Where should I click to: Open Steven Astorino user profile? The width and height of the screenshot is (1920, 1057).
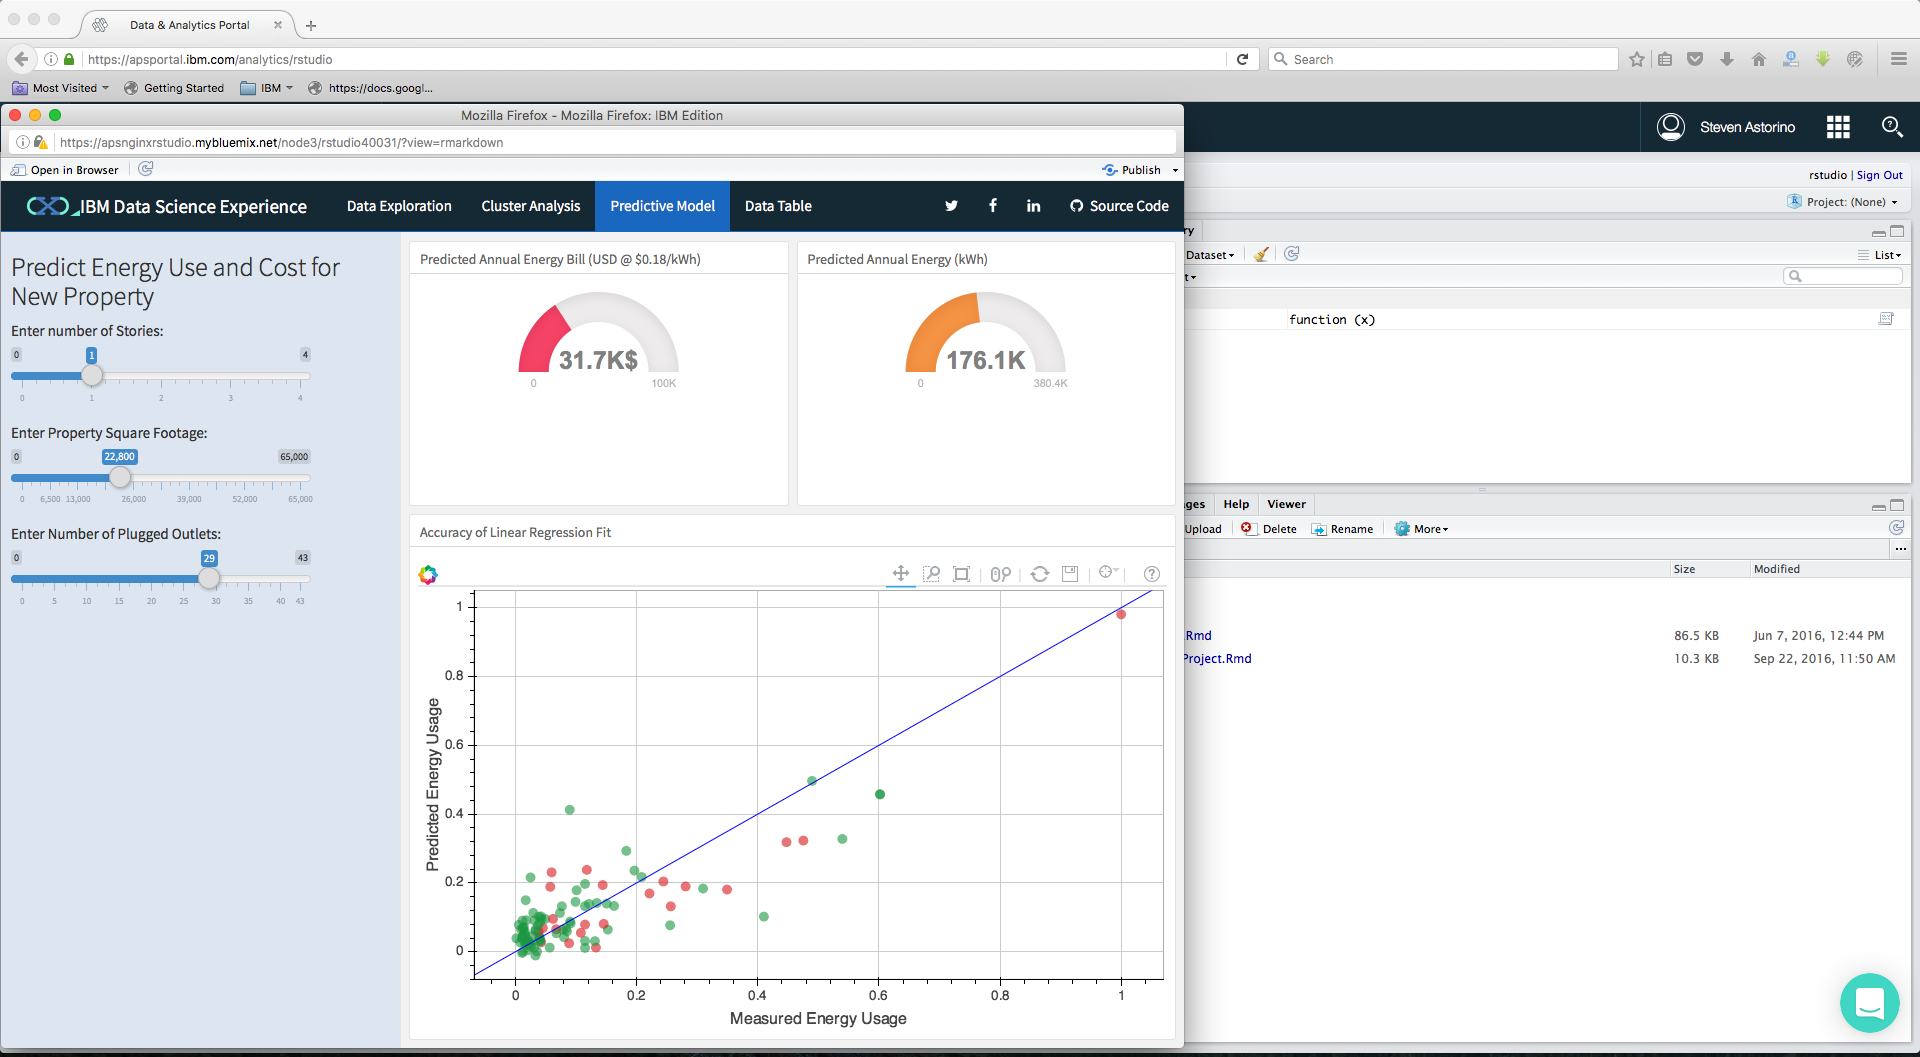[1726, 127]
